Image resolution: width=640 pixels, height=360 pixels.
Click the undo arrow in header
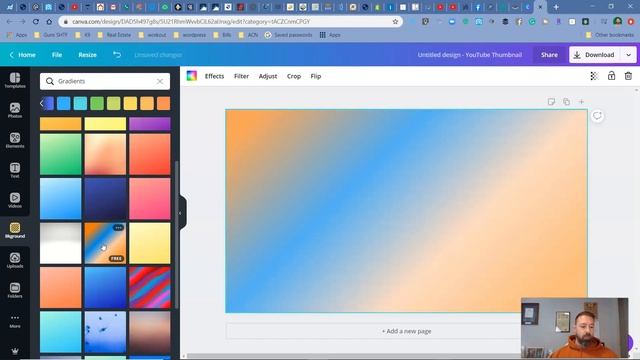(117, 55)
